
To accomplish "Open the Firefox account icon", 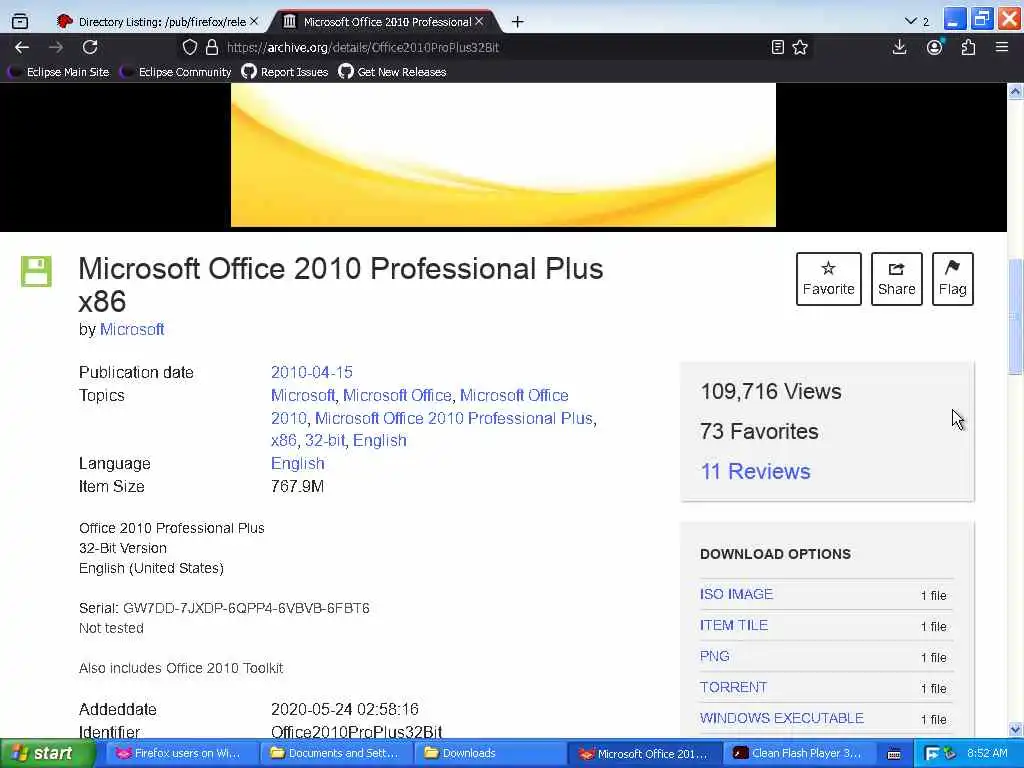I will [935, 47].
